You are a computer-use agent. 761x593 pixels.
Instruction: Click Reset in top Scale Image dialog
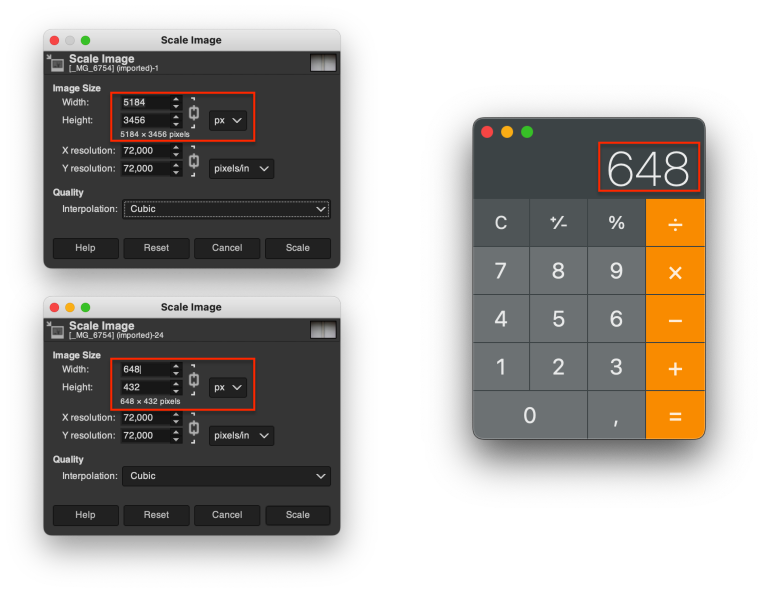pyautogui.click(x=156, y=248)
